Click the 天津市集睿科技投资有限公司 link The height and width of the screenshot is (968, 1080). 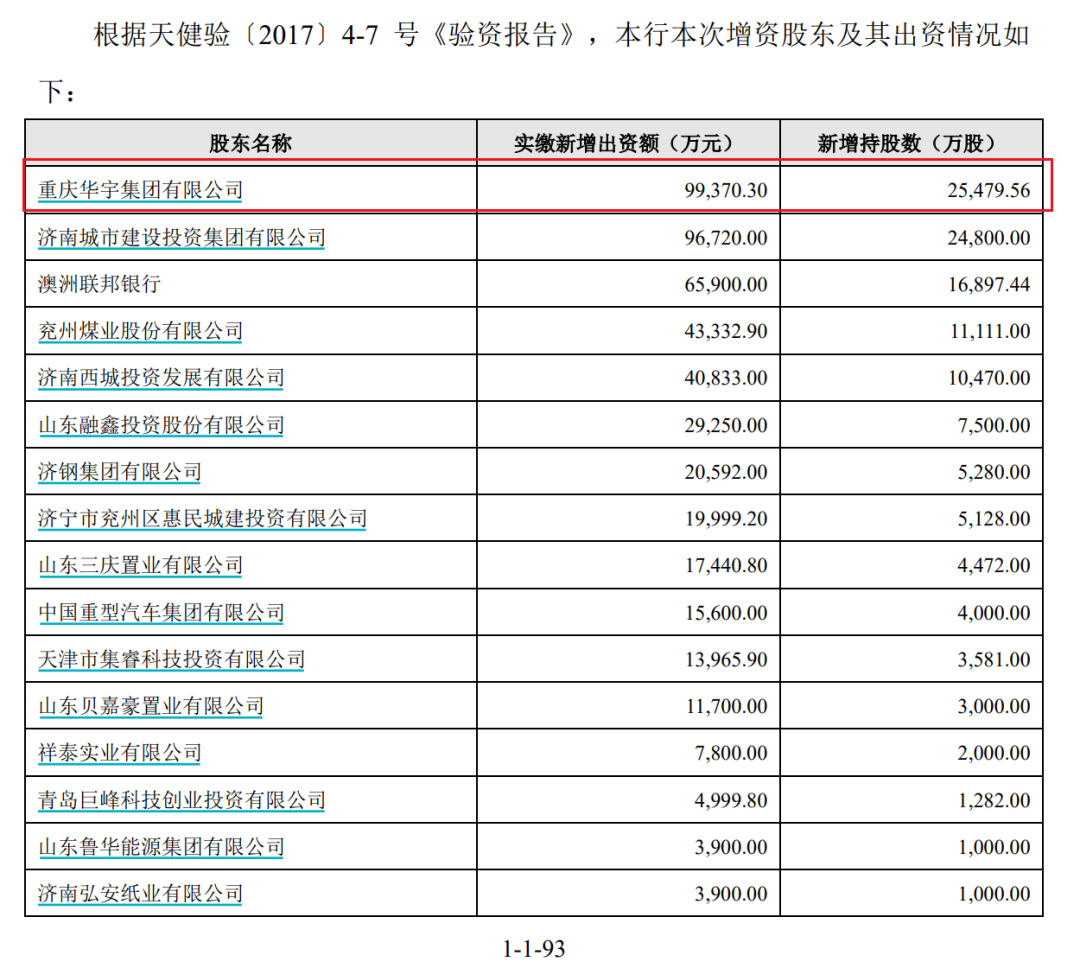pyautogui.click(x=171, y=660)
